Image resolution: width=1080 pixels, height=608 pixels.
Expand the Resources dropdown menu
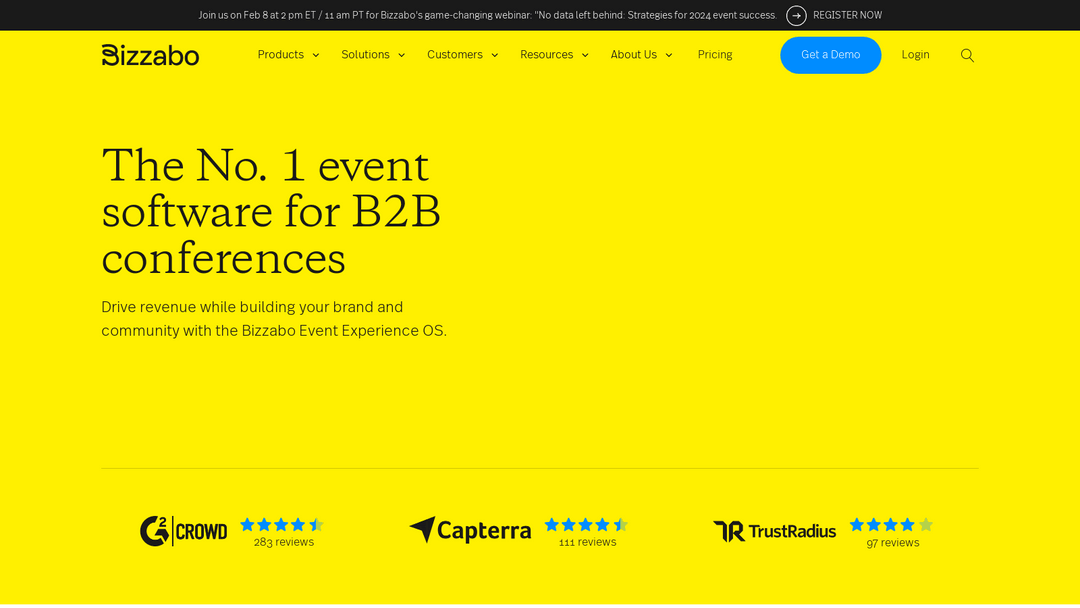pyautogui.click(x=554, y=55)
